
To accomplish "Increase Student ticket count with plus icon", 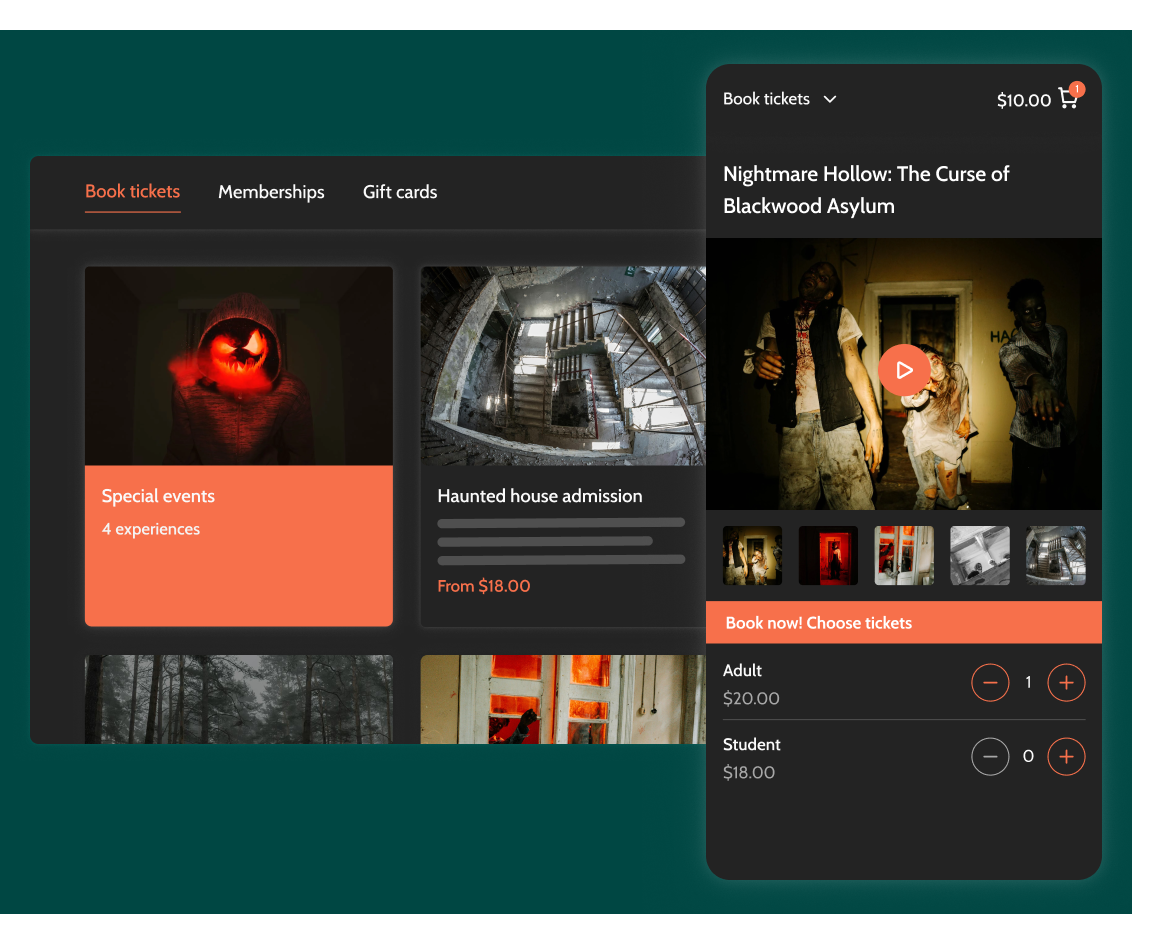I will point(1066,756).
